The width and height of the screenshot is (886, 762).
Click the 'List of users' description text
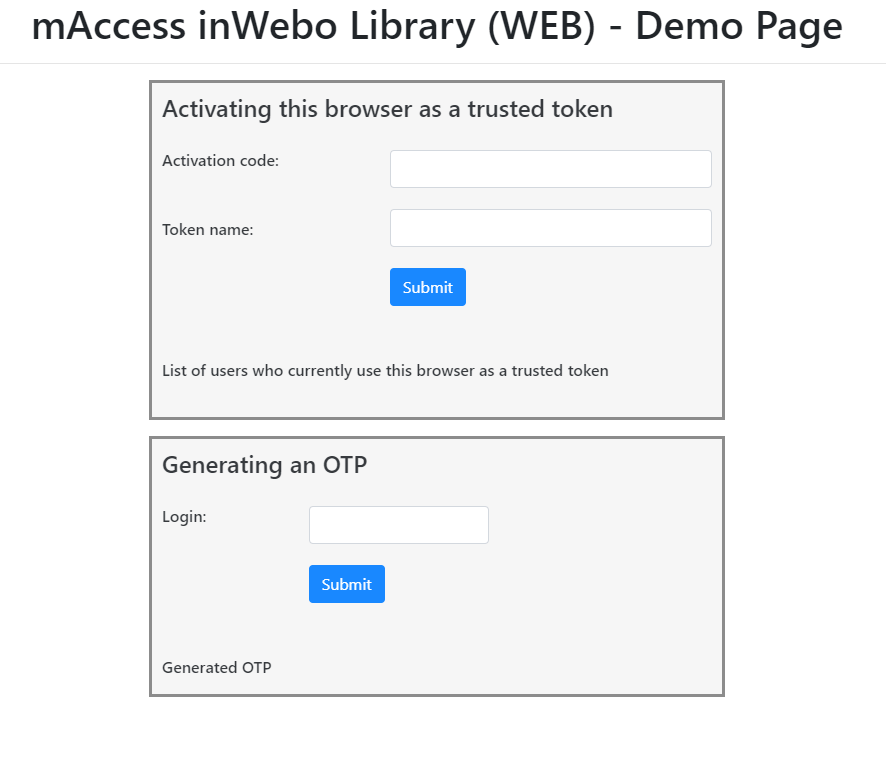pos(385,371)
